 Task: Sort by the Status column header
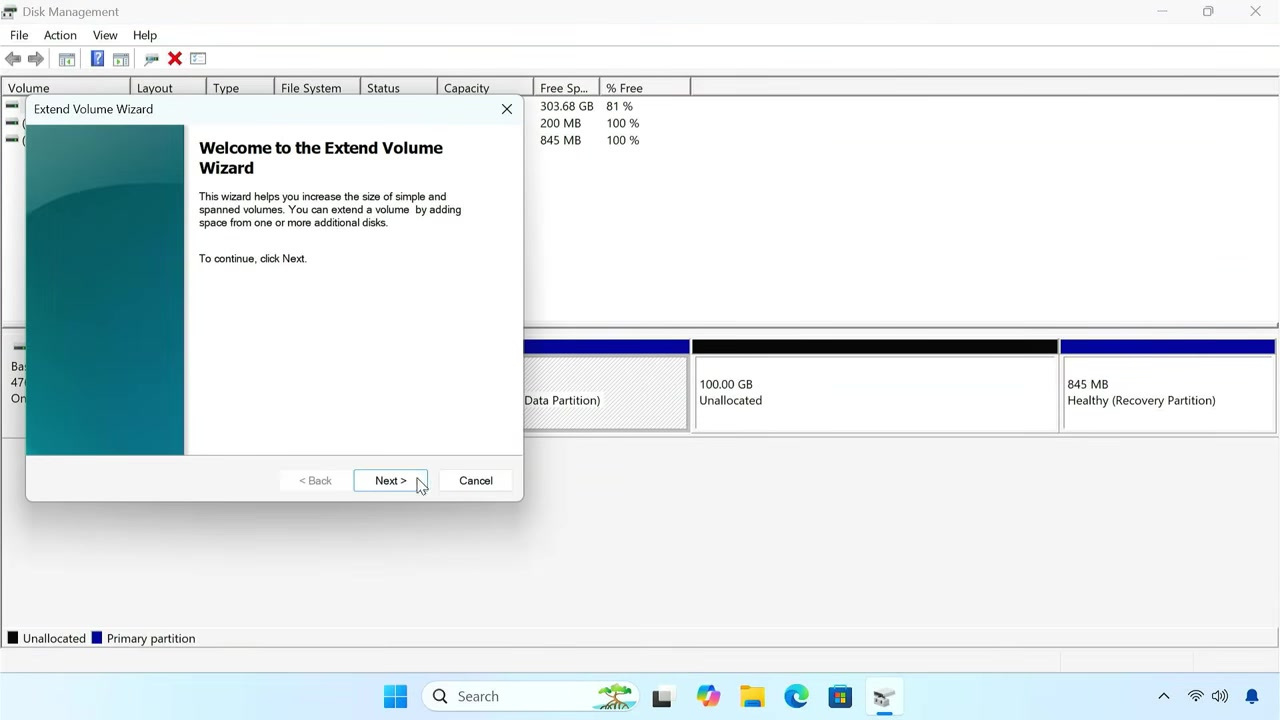[x=399, y=88]
